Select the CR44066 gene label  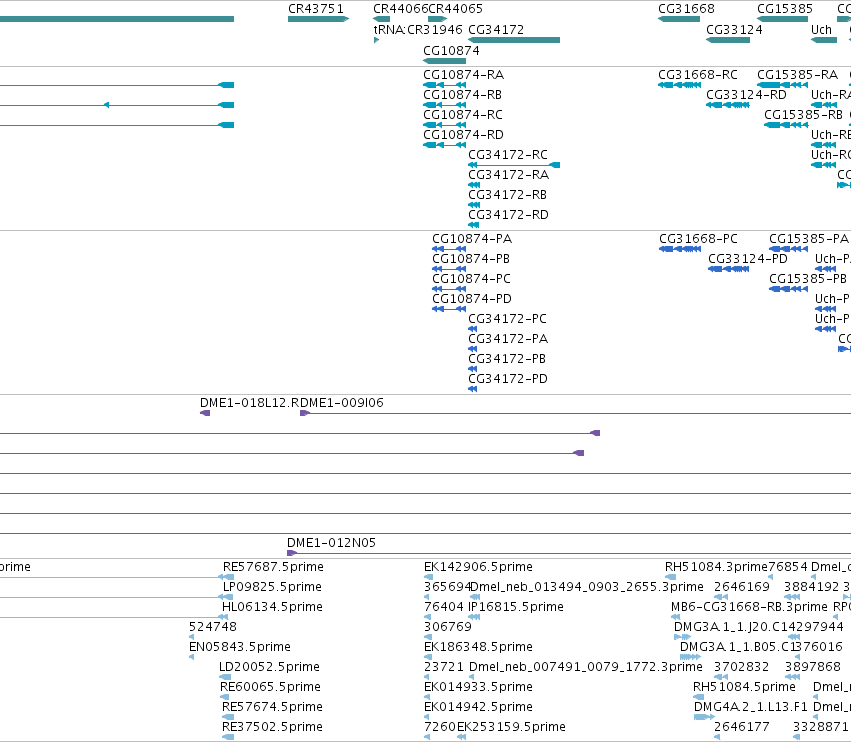click(x=401, y=9)
